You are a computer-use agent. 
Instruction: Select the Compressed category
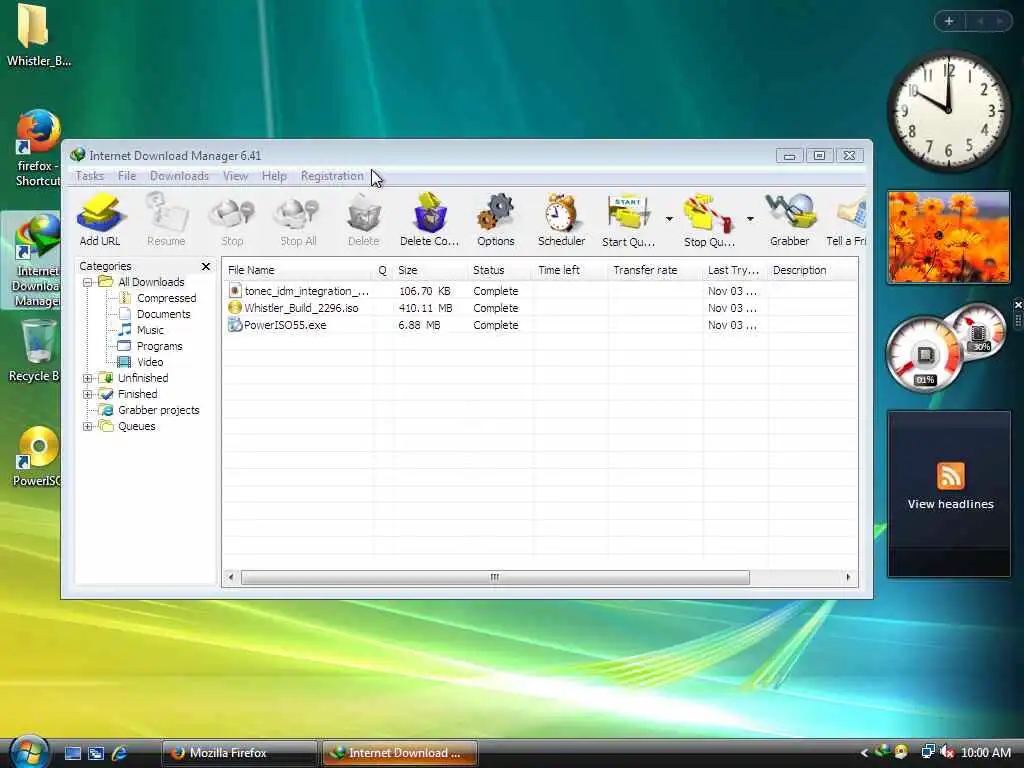coord(166,298)
